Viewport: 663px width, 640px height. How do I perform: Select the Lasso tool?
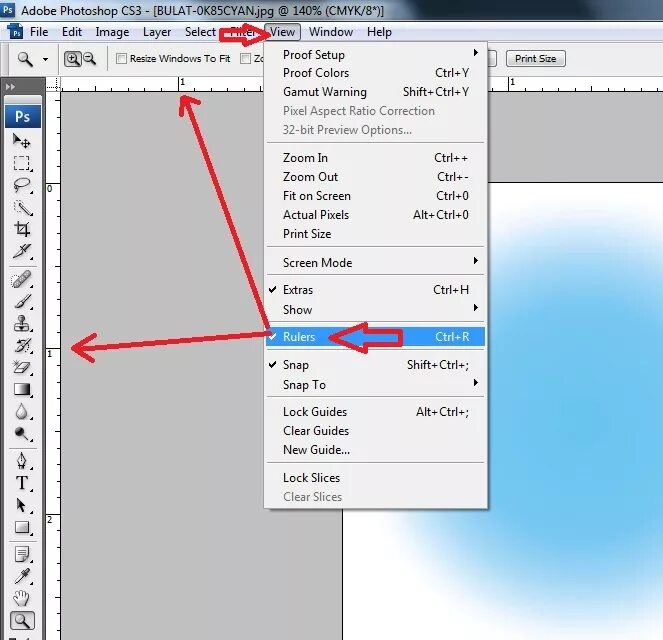point(22,185)
